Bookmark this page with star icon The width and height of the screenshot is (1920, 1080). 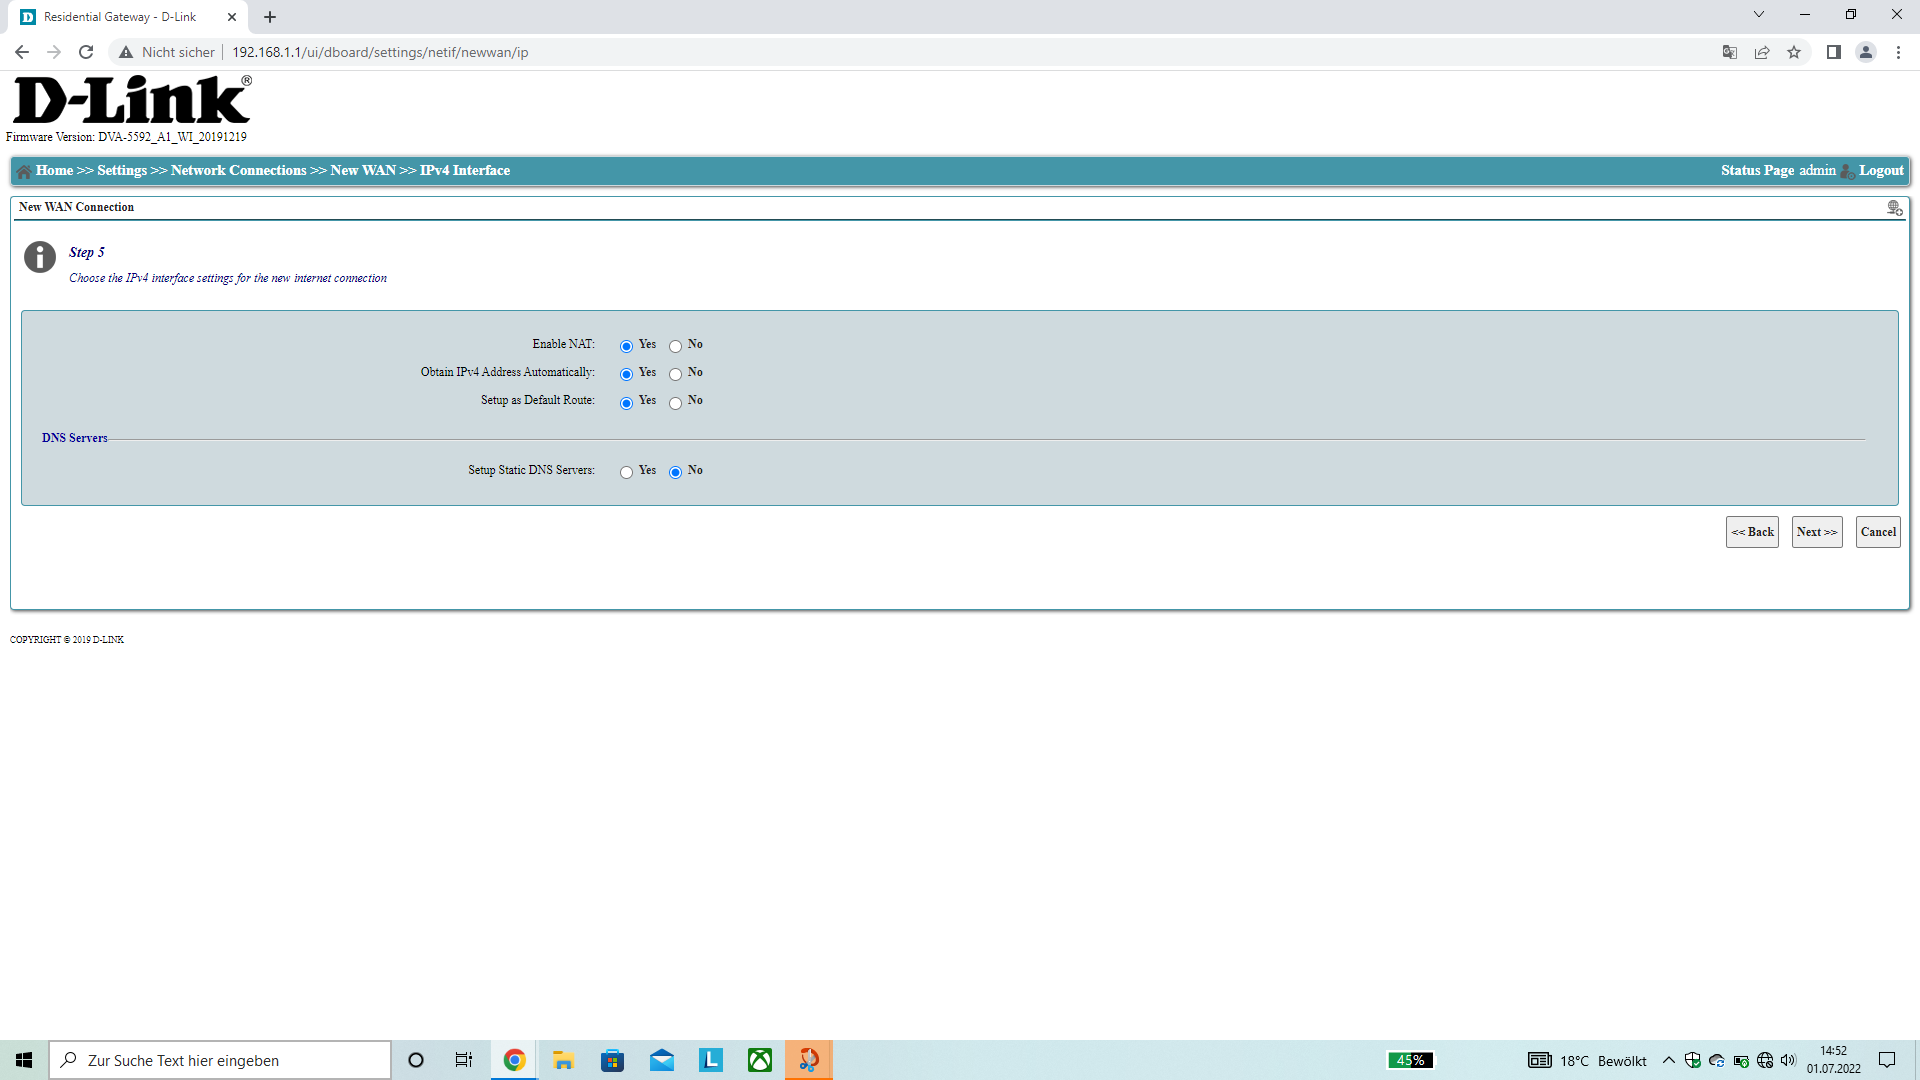click(1794, 52)
